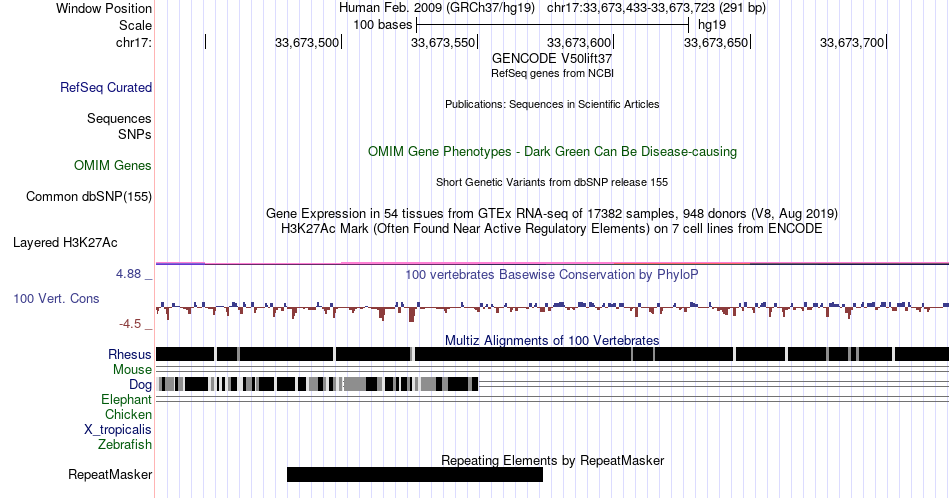Click the GTEx Gene Expression track title
Screen dimensions: 950x498
point(552,213)
